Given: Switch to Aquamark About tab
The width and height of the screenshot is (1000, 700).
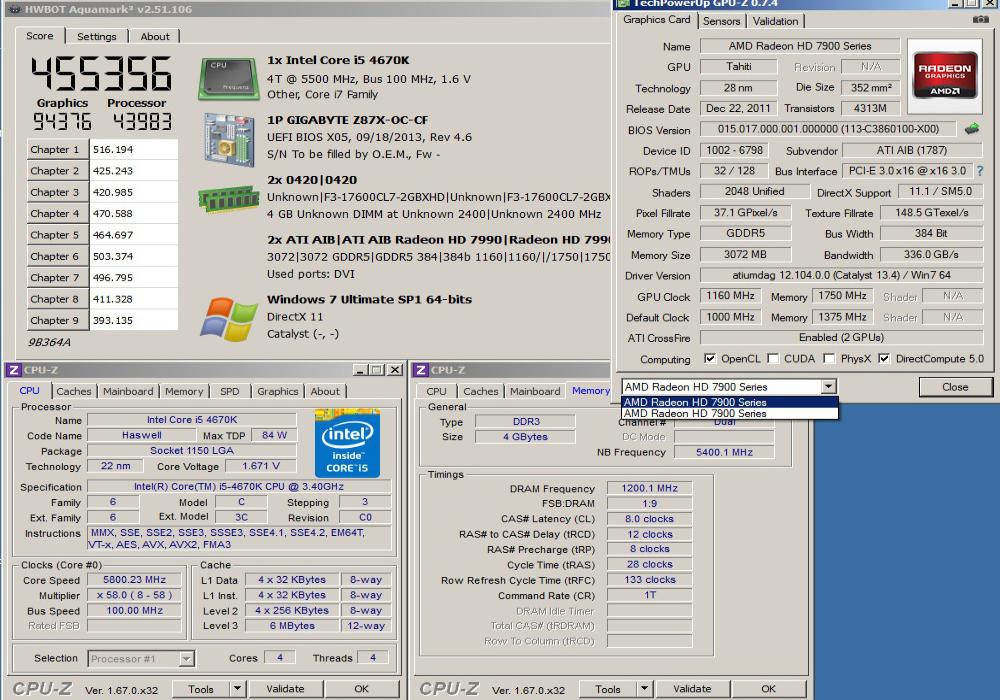Looking at the screenshot, I should [155, 36].
